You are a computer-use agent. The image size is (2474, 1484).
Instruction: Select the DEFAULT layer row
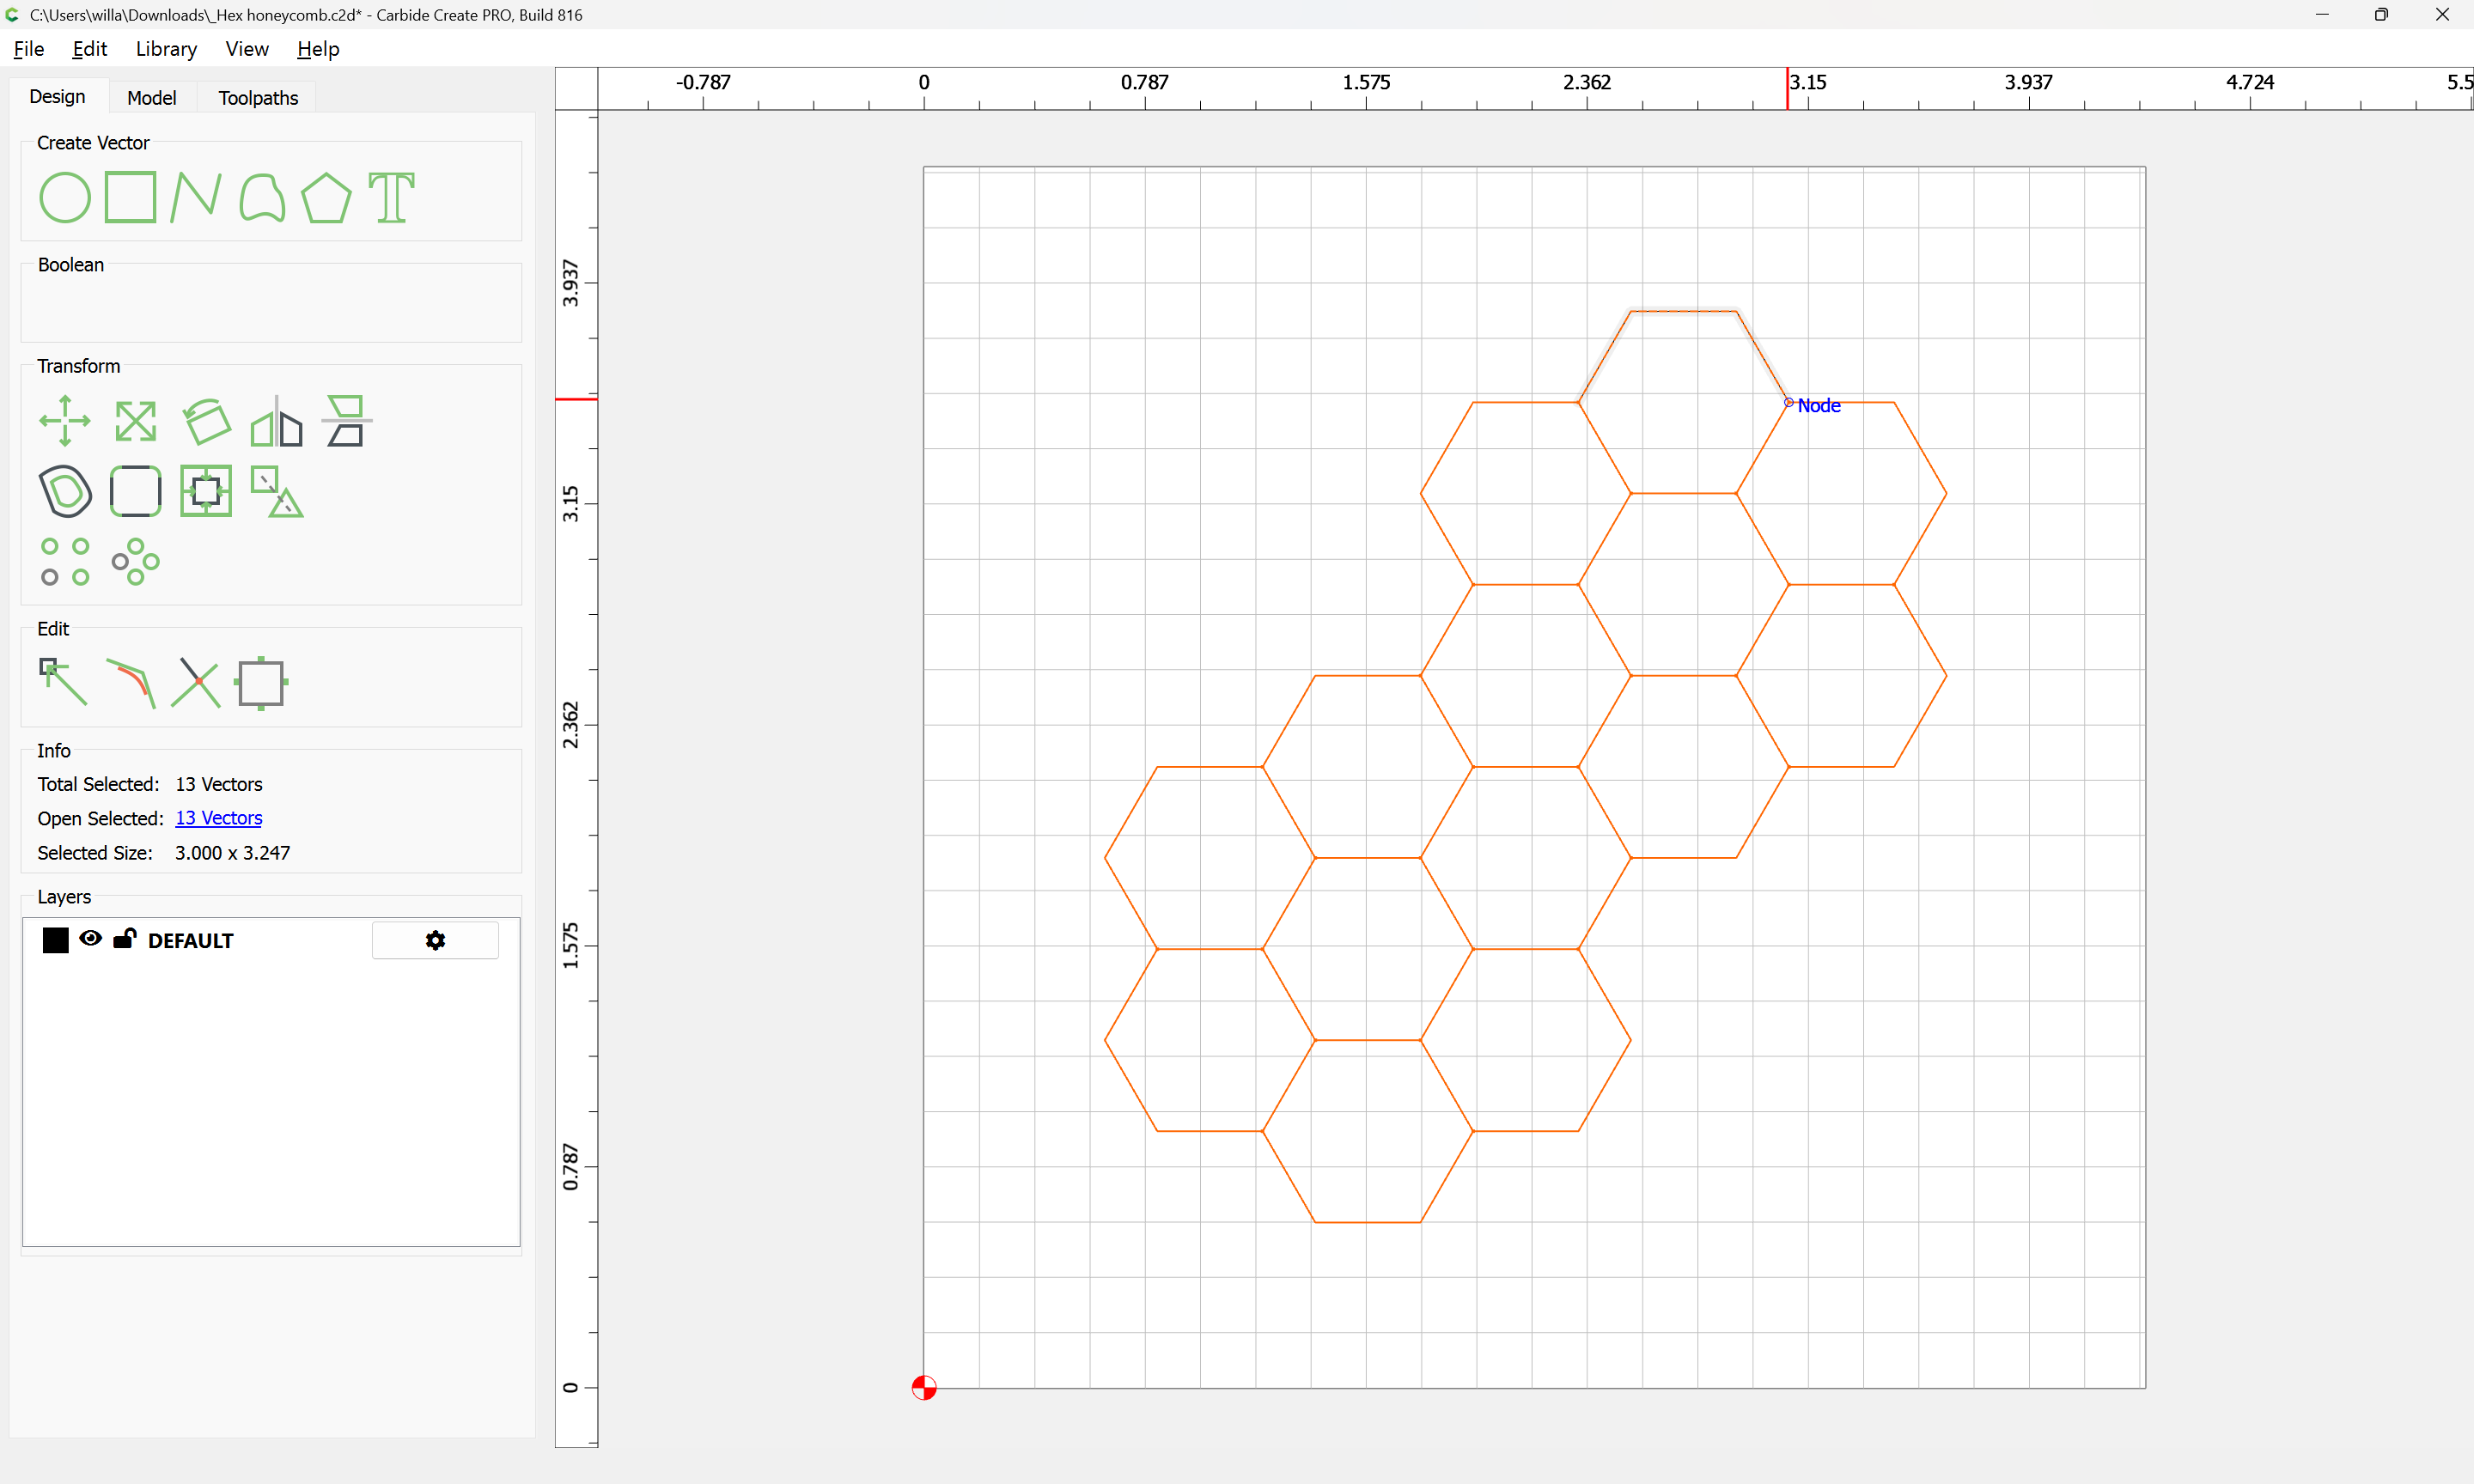pyautogui.click(x=271, y=940)
